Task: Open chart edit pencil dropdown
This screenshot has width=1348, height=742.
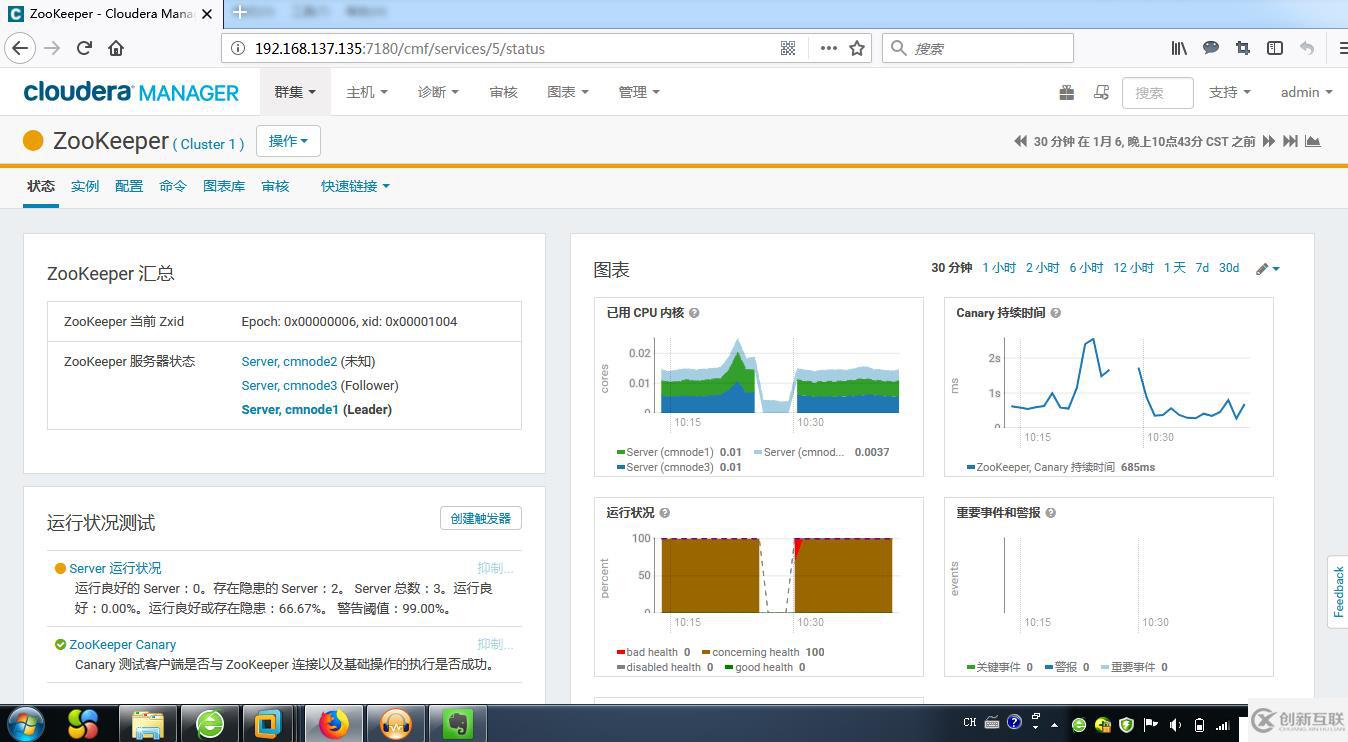Action: pyautogui.click(x=1268, y=268)
